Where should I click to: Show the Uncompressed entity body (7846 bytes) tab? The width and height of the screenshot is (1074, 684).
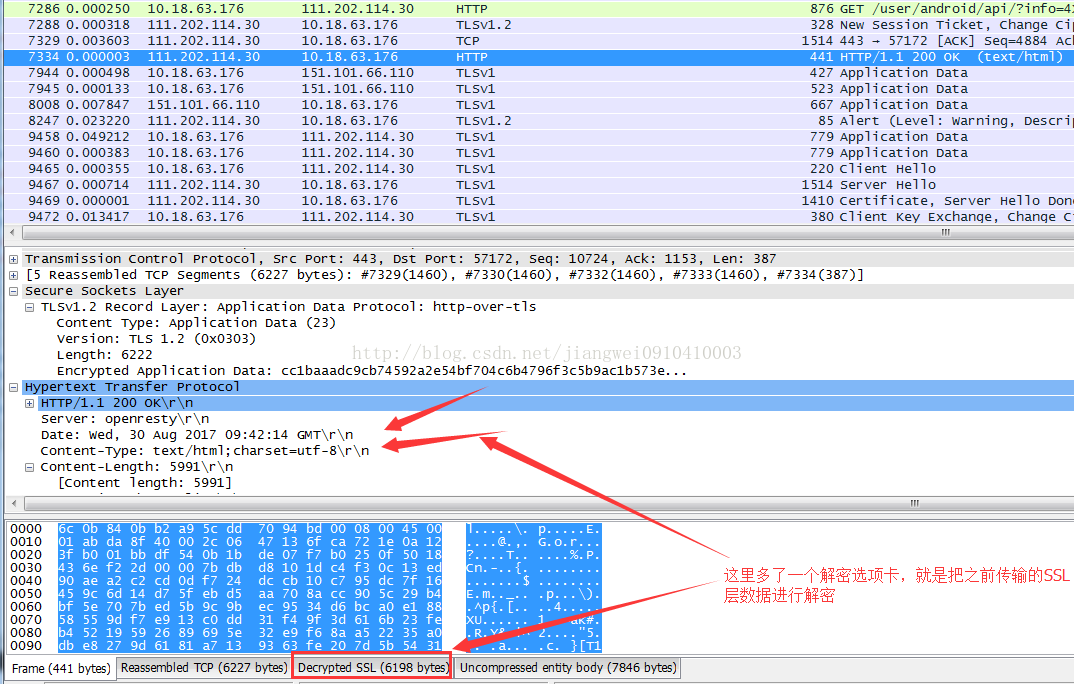pyautogui.click(x=568, y=668)
